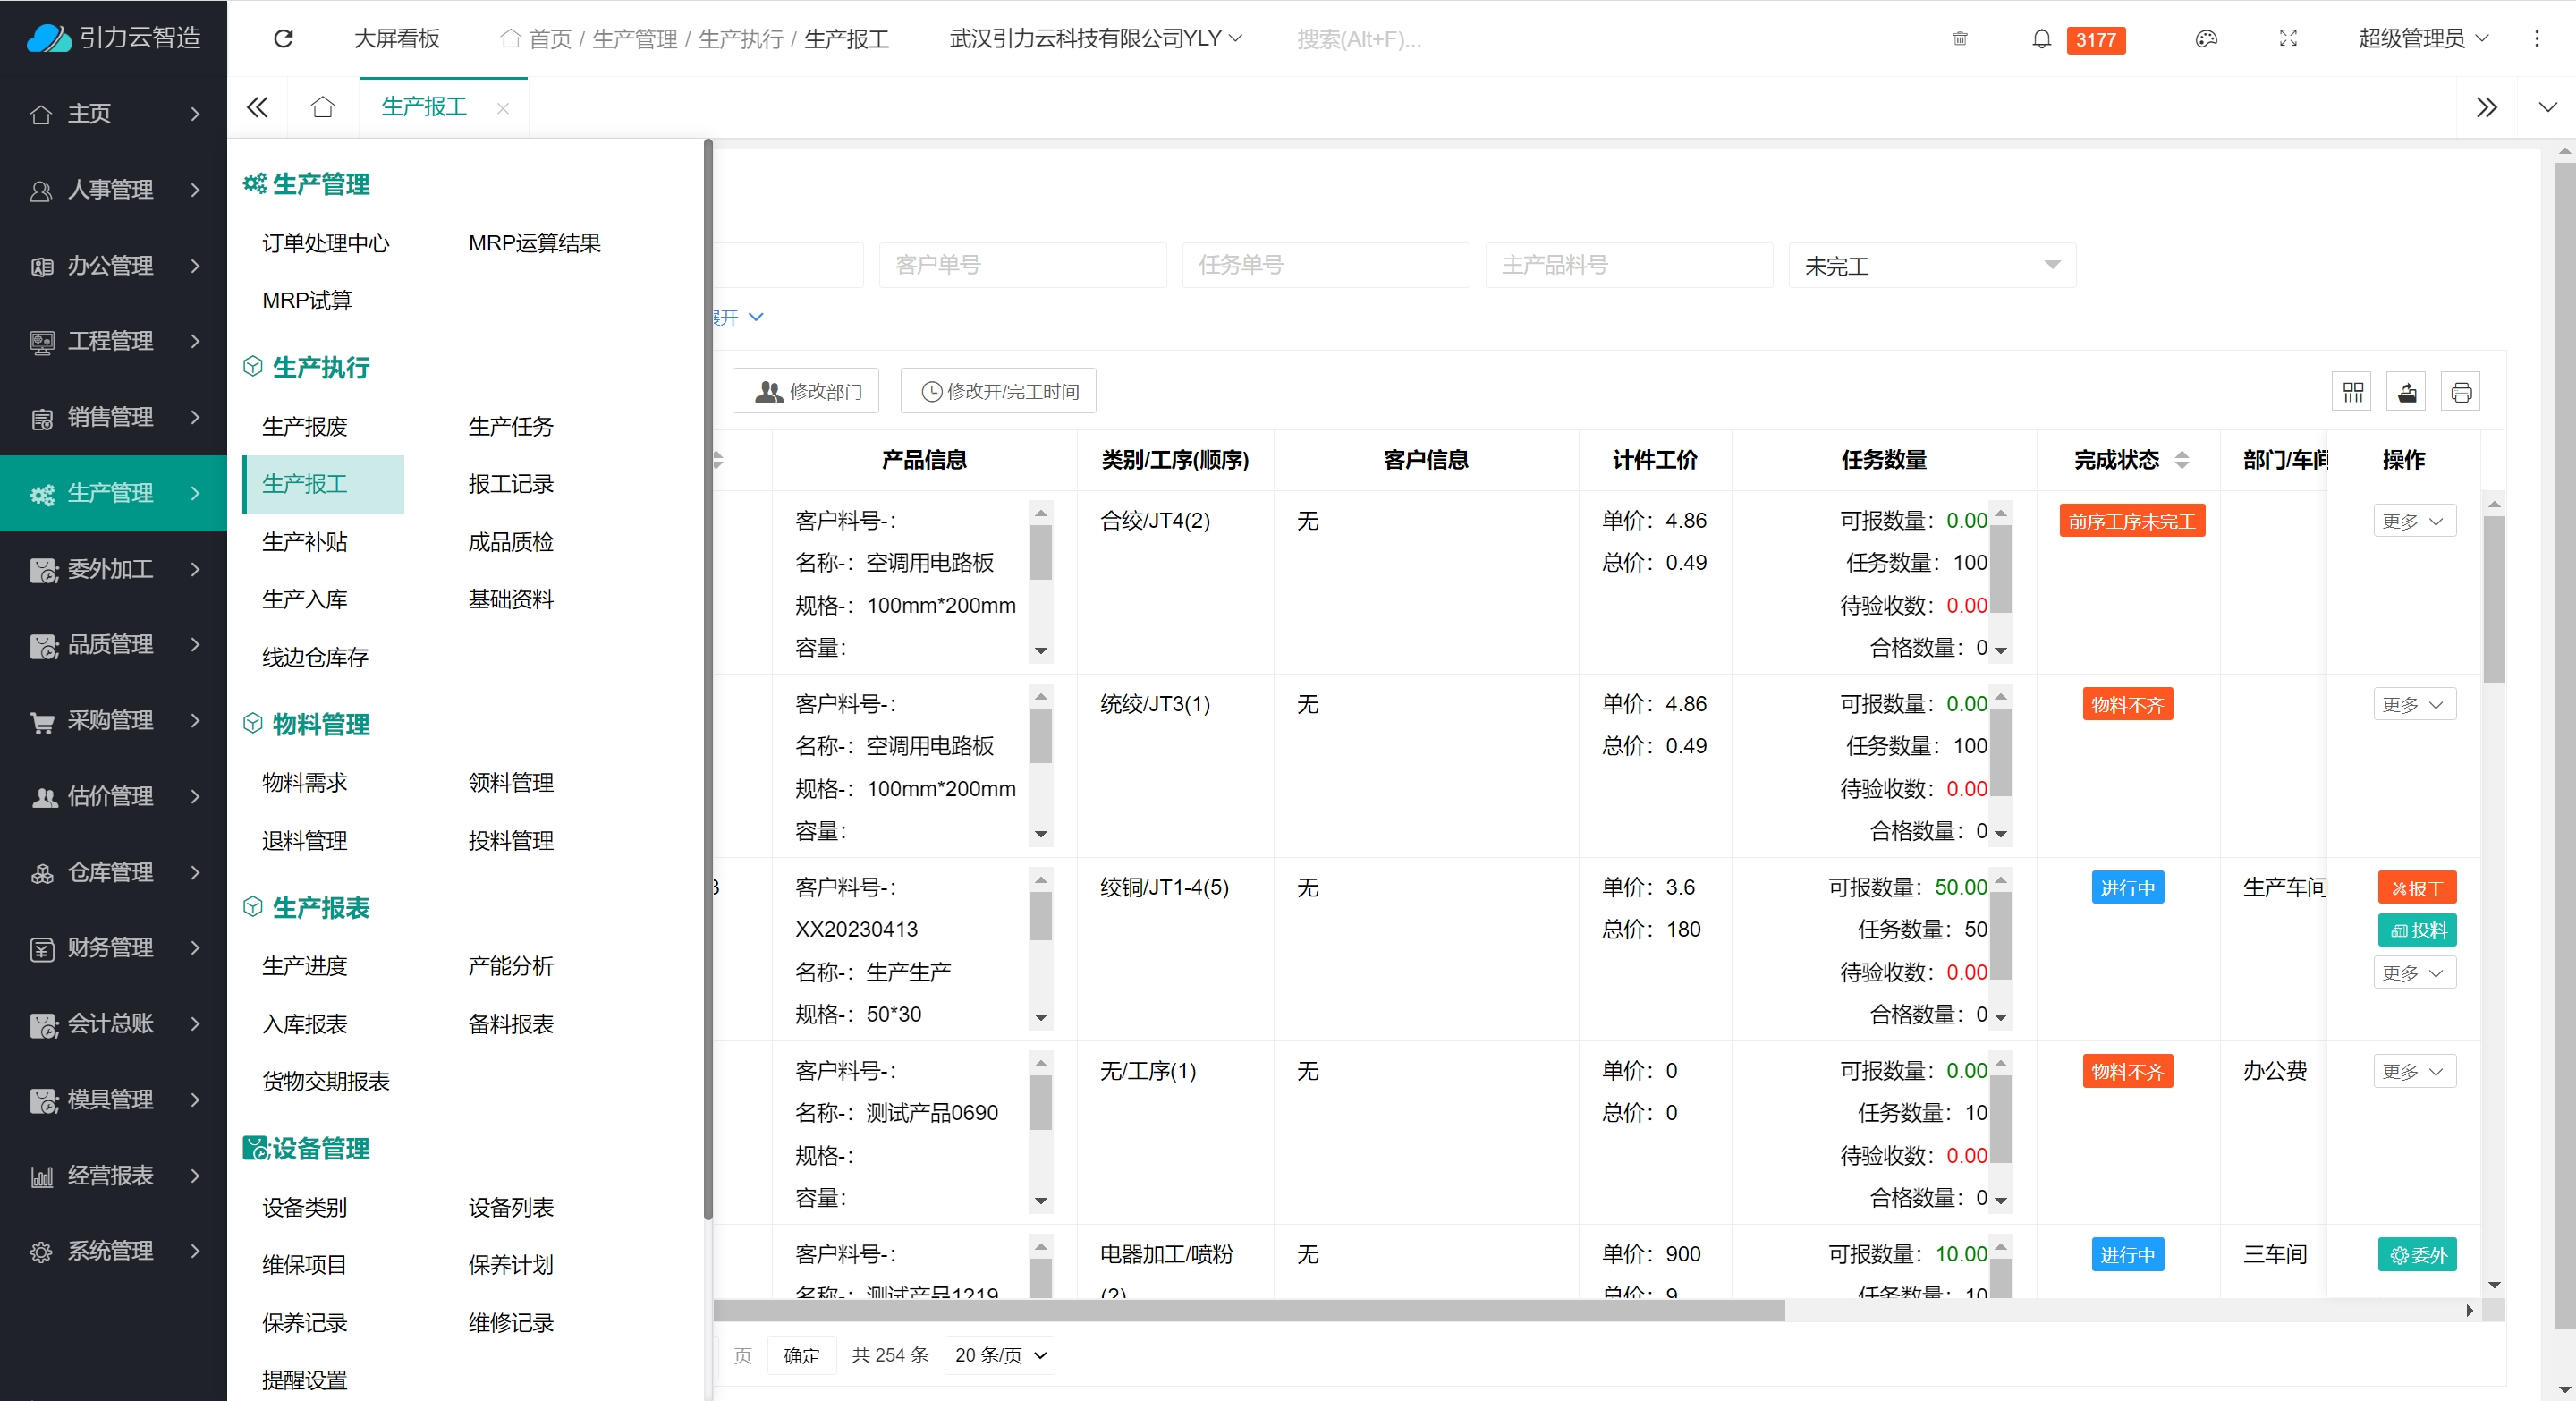Click the theme palette icon
The width and height of the screenshot is (2576, 1401).
(x=2206, y=39)
